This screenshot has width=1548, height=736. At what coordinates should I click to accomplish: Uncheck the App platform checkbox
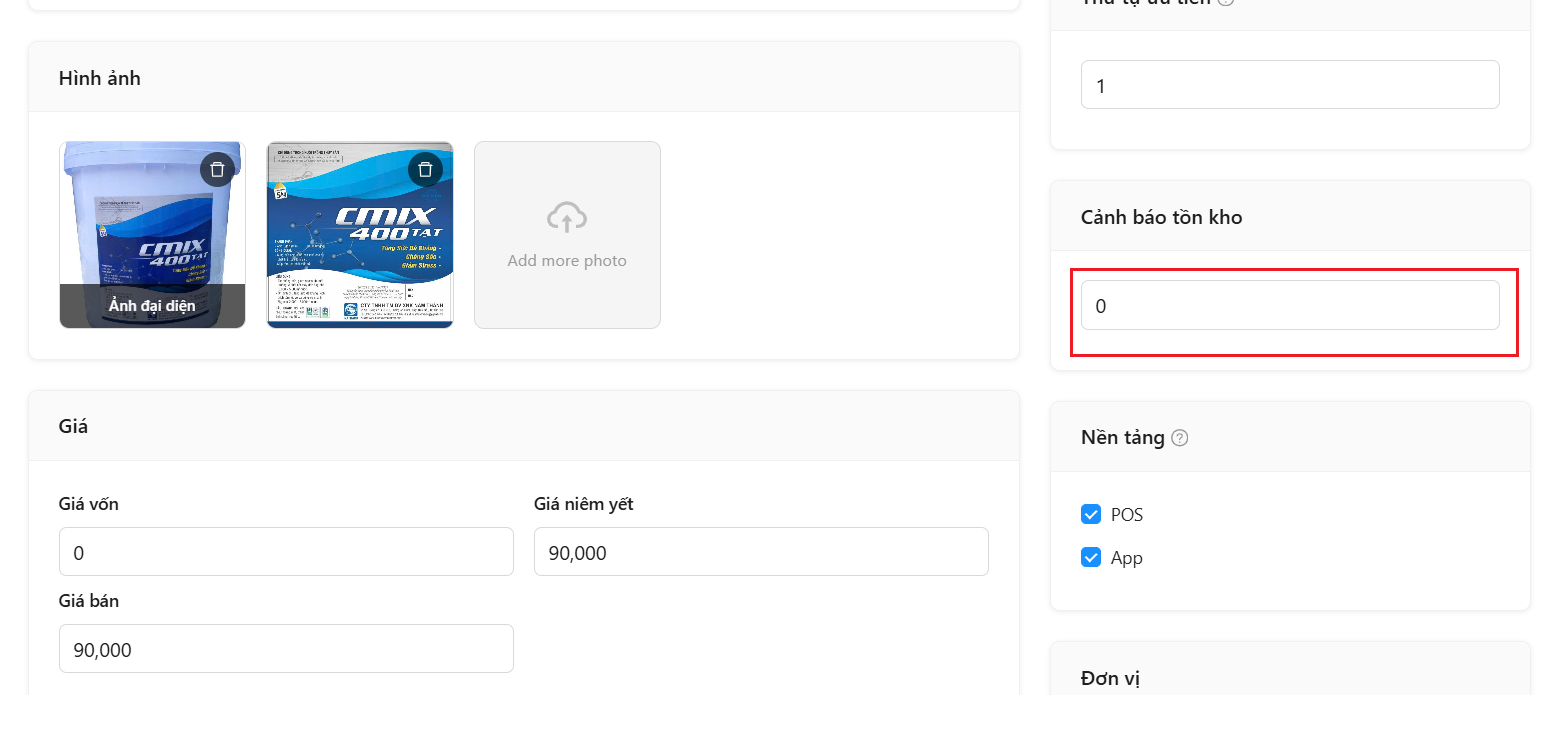pyautogui.click(x=1091, y=557)
